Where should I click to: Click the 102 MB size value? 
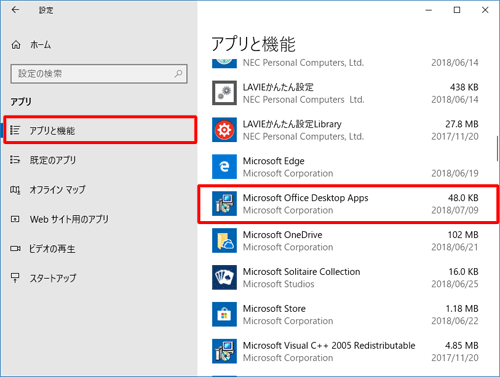point(463,235)
